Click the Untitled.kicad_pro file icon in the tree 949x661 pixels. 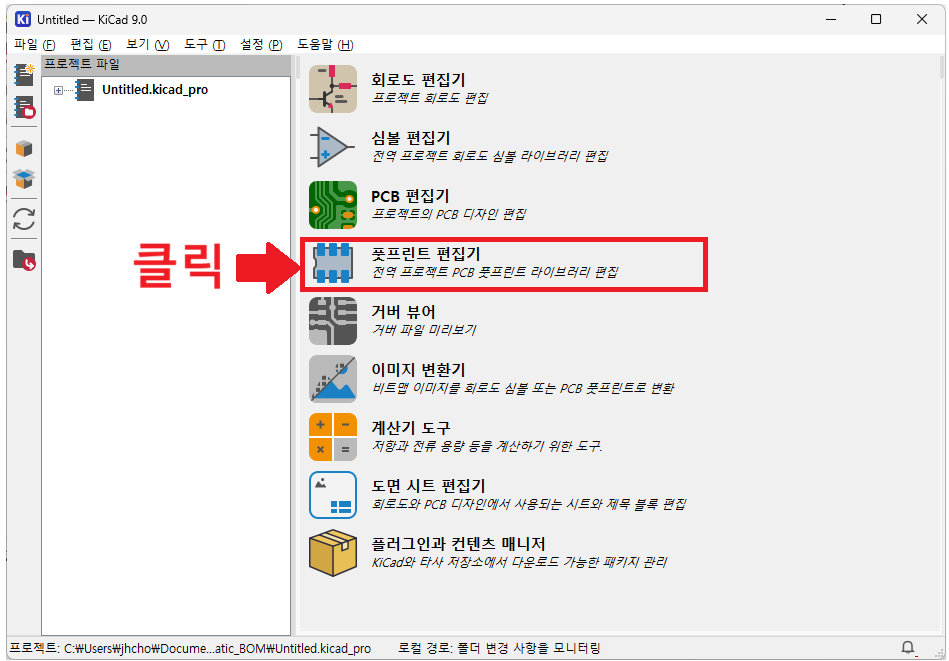pos(85,90)
